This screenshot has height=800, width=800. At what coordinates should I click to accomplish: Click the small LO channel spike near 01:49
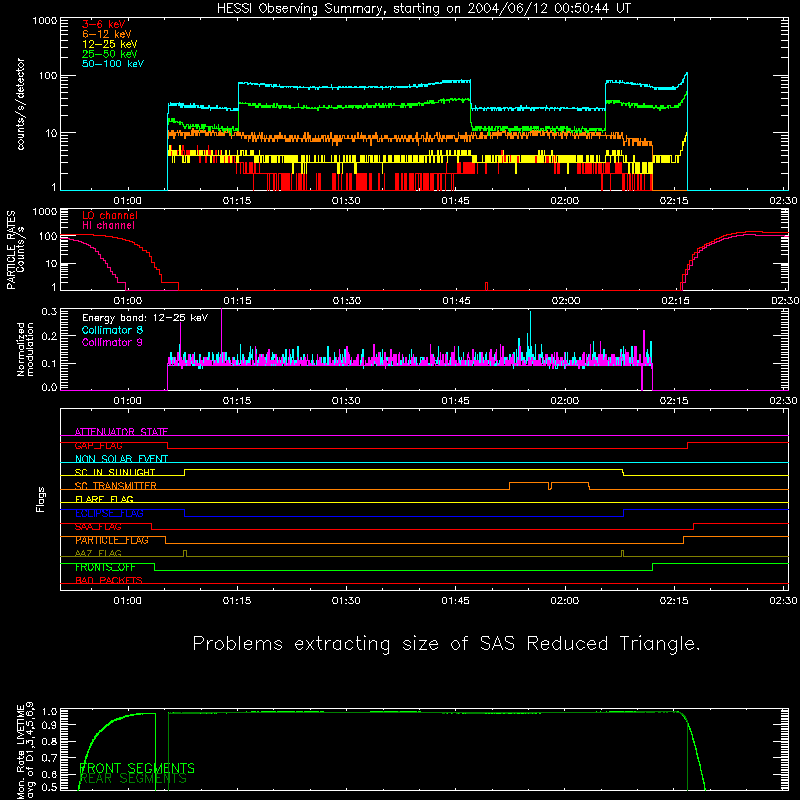click(486, 286)
